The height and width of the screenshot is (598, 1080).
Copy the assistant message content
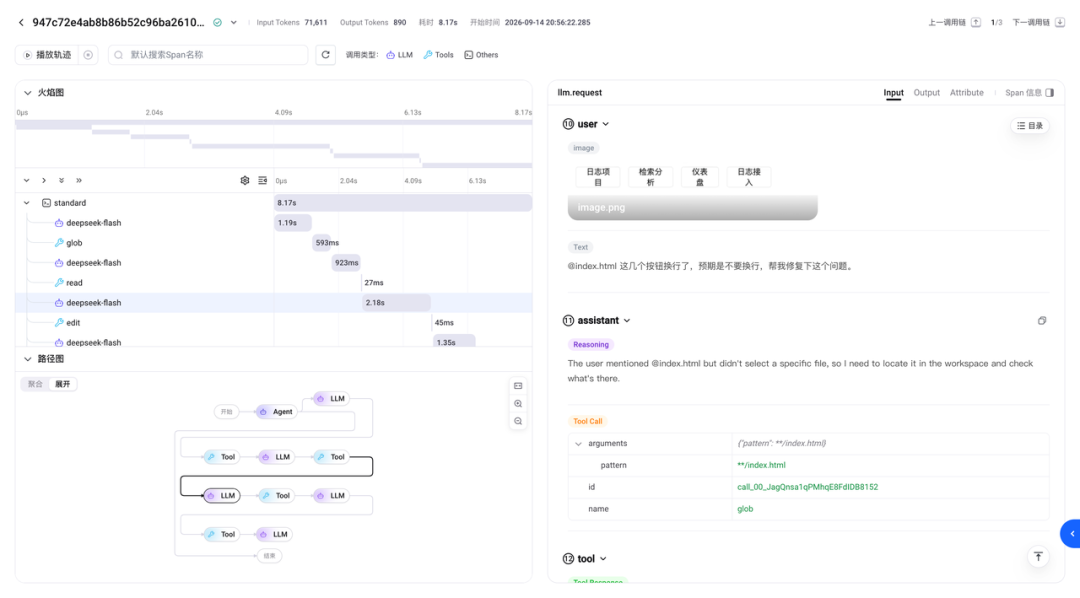(1042, 320)
